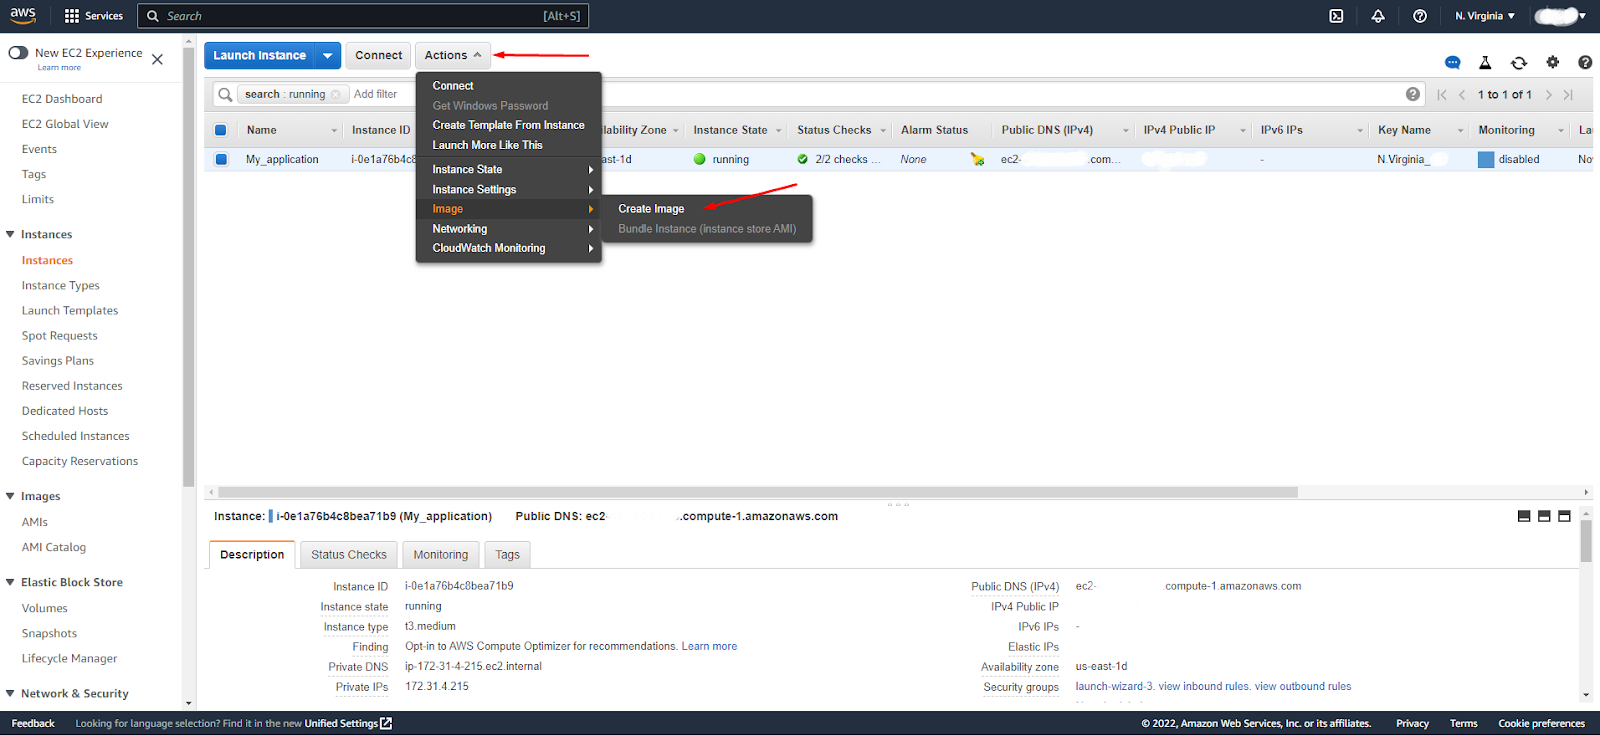Open the AMIs page in the sidebar
This screenshot has height=736, width=1600.
[x=35, y=522]
